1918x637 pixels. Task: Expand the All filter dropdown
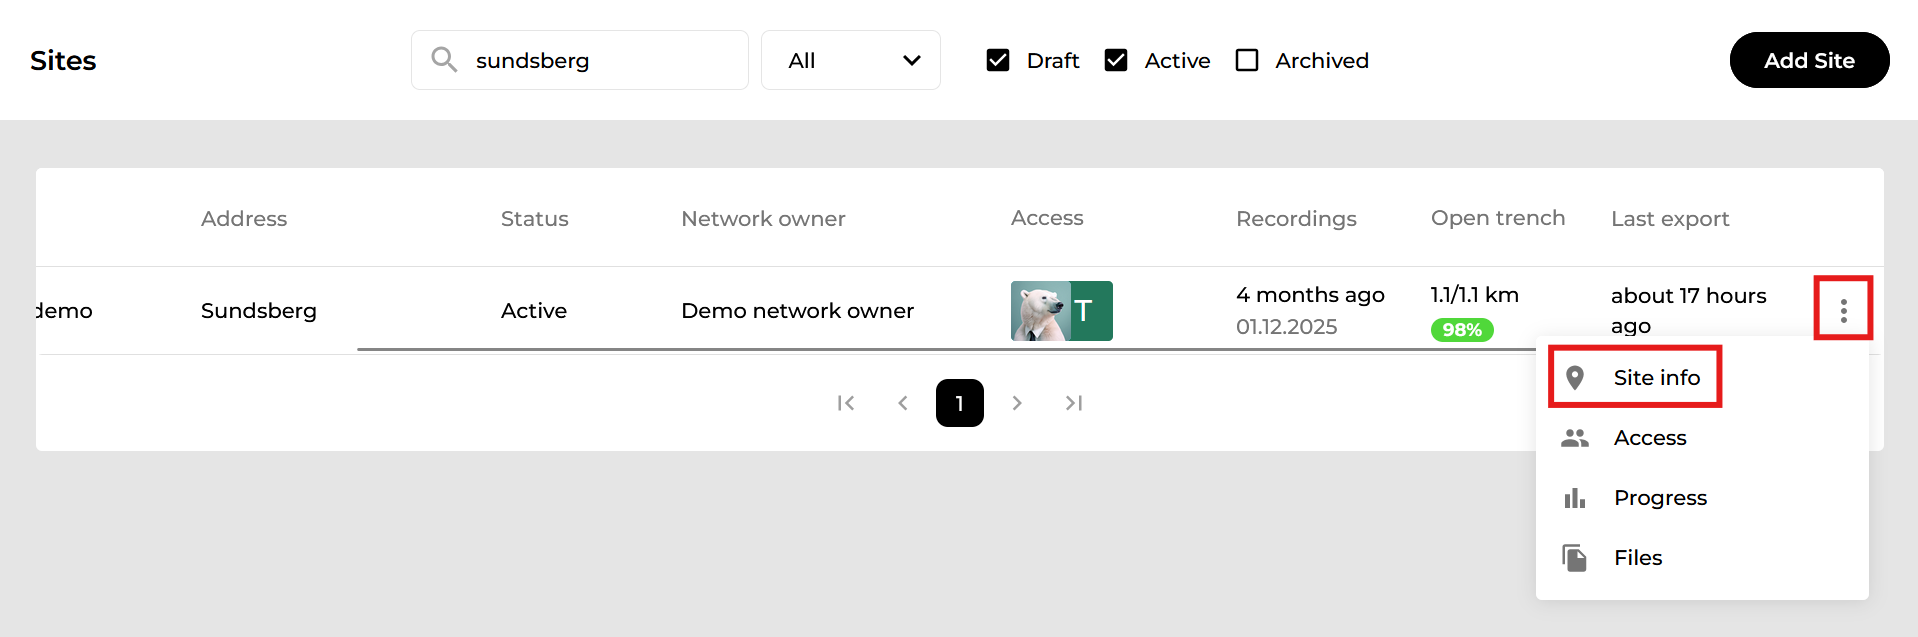coord(850,61)
